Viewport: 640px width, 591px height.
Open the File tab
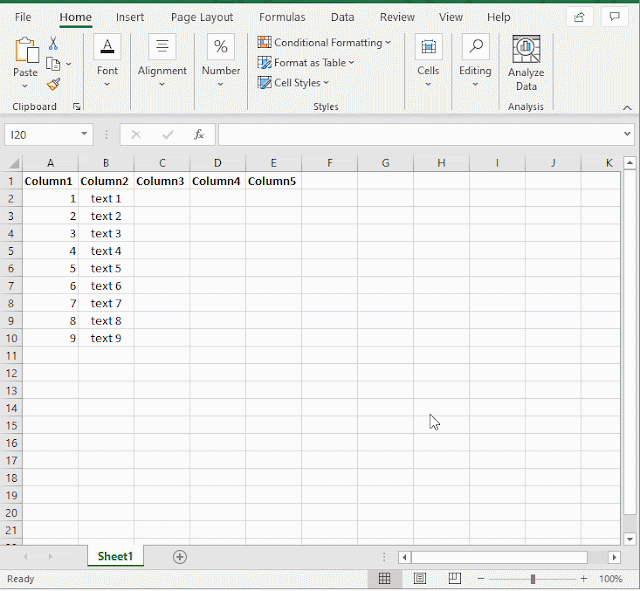(23, 17)
